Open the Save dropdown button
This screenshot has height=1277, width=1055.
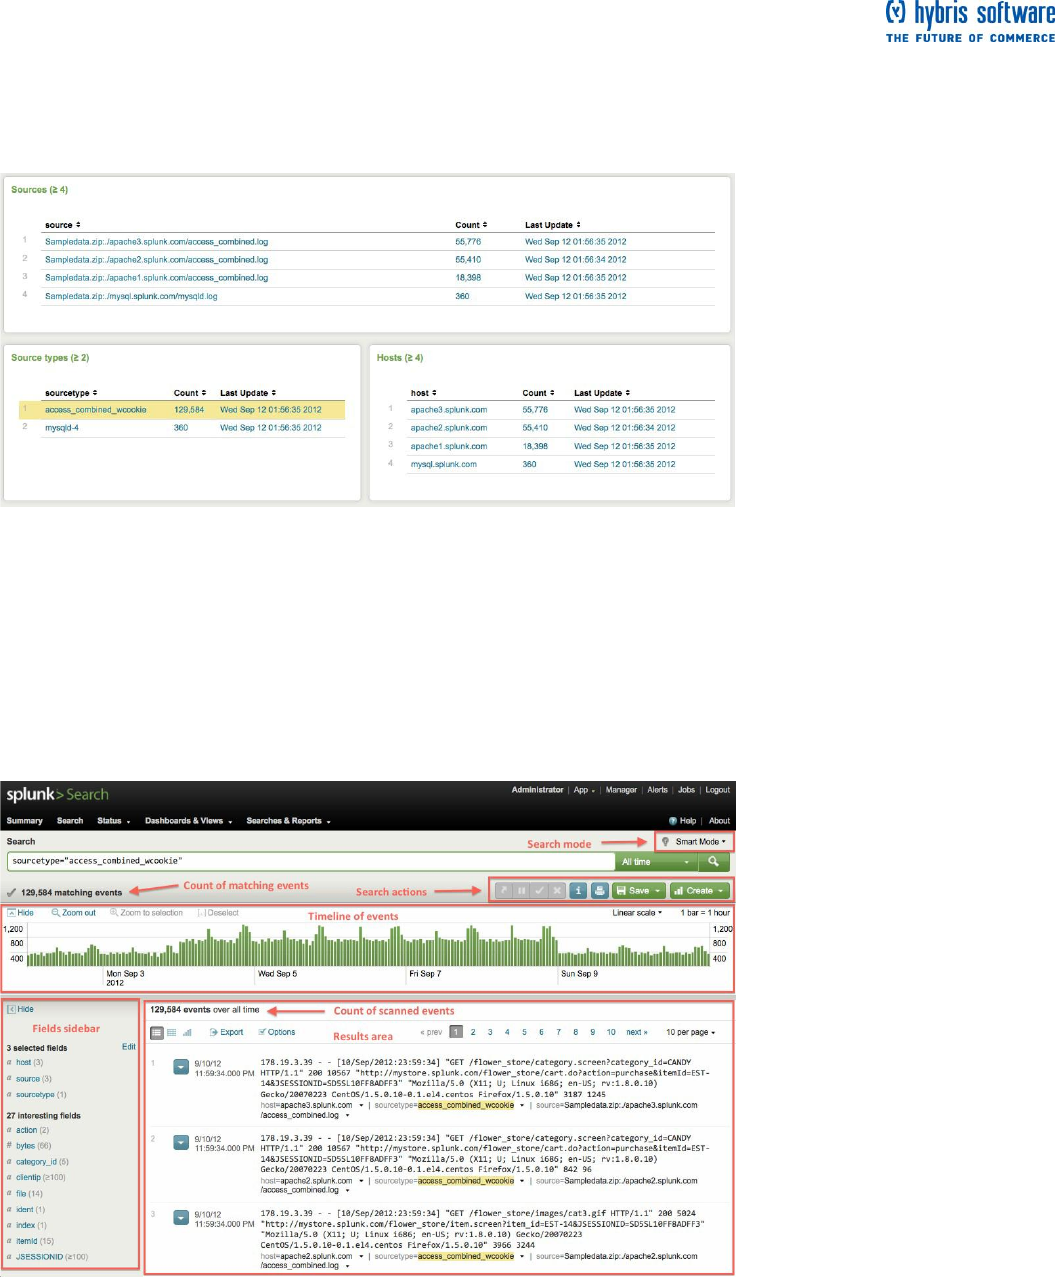tap(638, 890)
